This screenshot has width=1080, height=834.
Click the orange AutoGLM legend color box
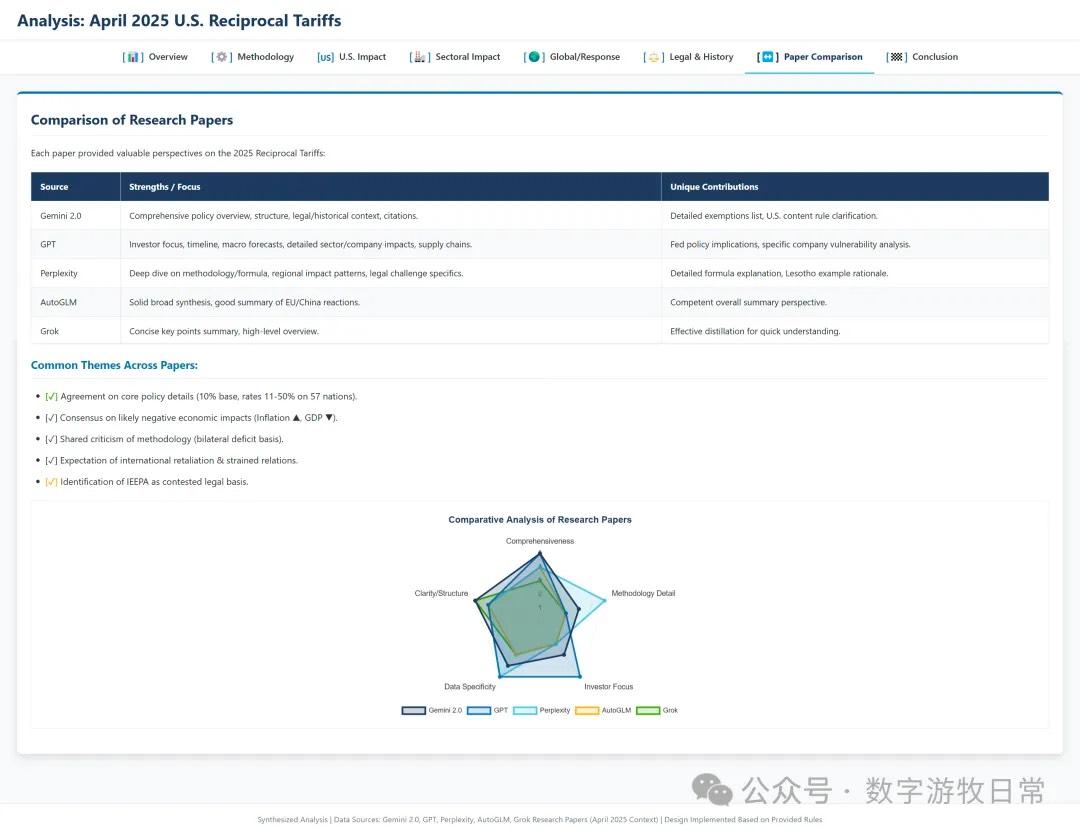587,710
